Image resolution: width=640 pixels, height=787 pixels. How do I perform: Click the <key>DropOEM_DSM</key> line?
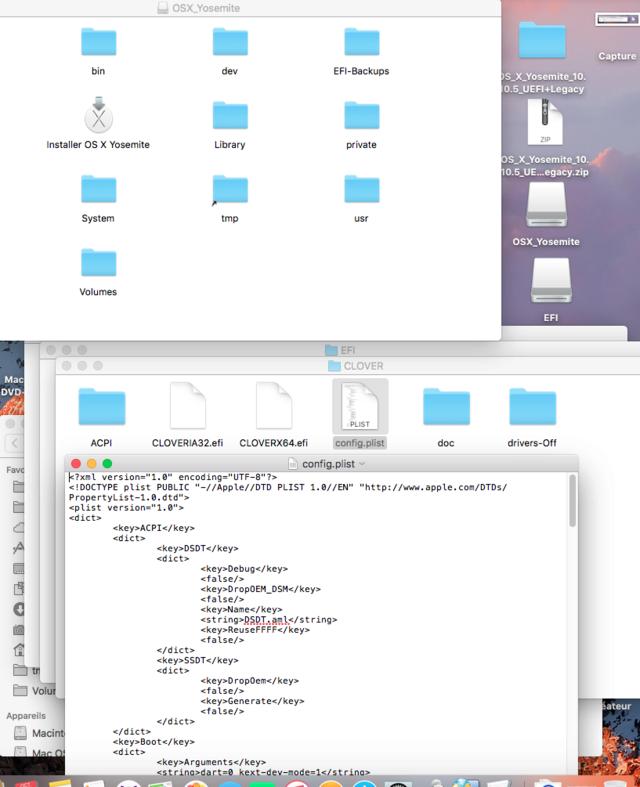coord(261,589)
